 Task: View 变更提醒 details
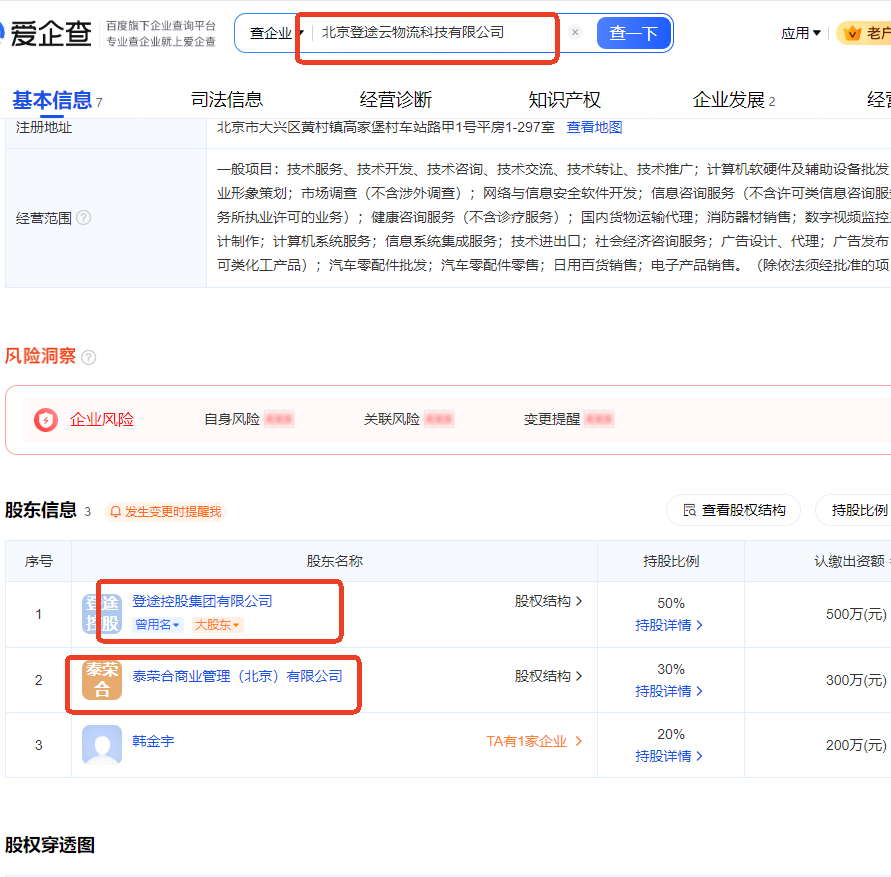point(568,419)
